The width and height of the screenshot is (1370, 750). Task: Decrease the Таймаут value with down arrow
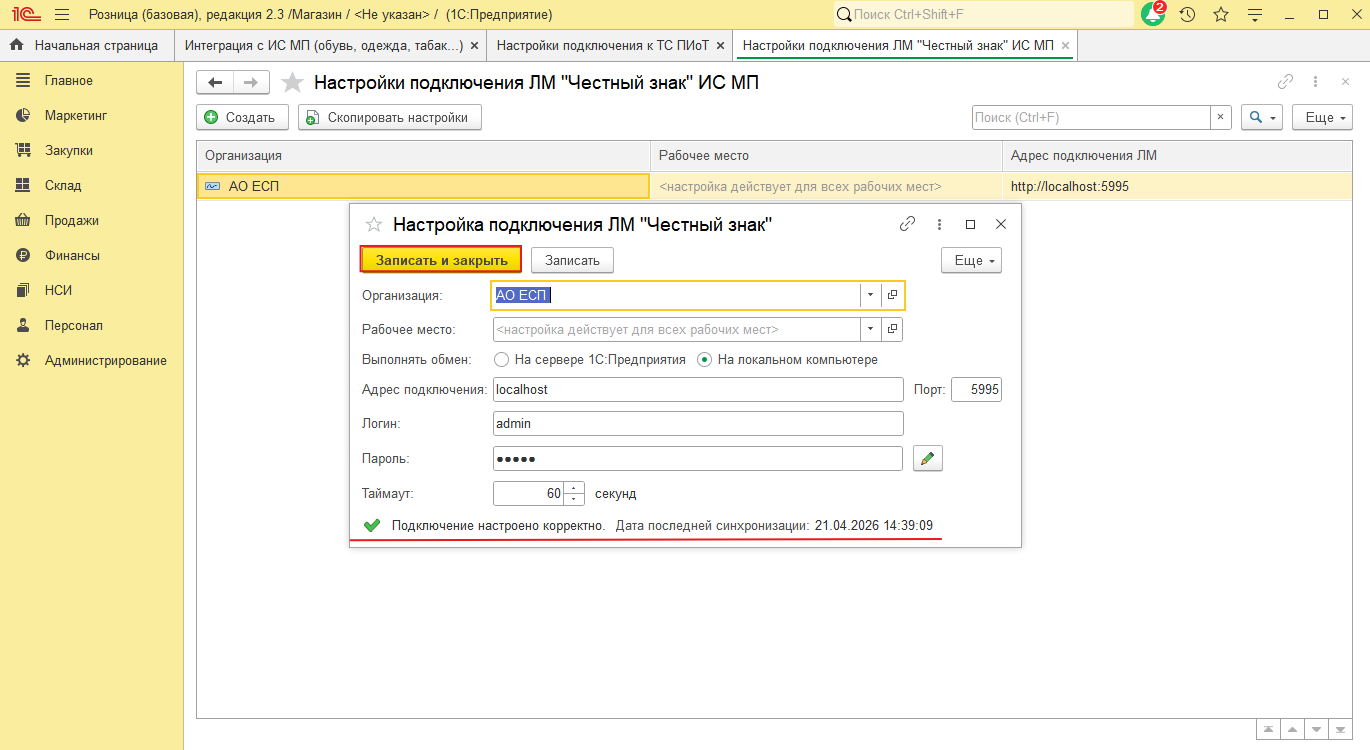coord(574,499)
